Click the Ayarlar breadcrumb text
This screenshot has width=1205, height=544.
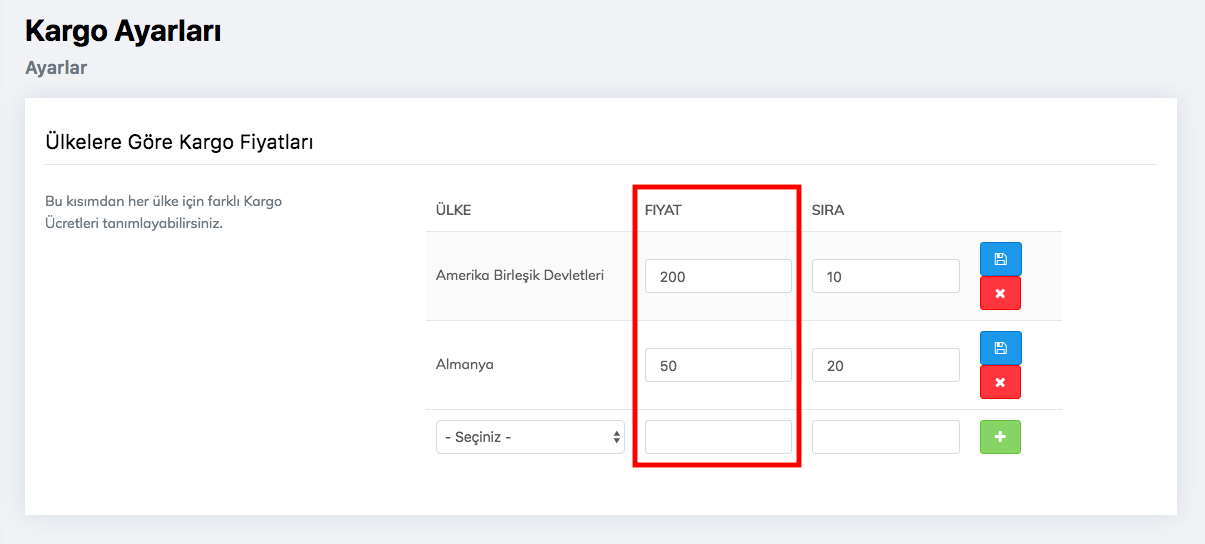56,68
